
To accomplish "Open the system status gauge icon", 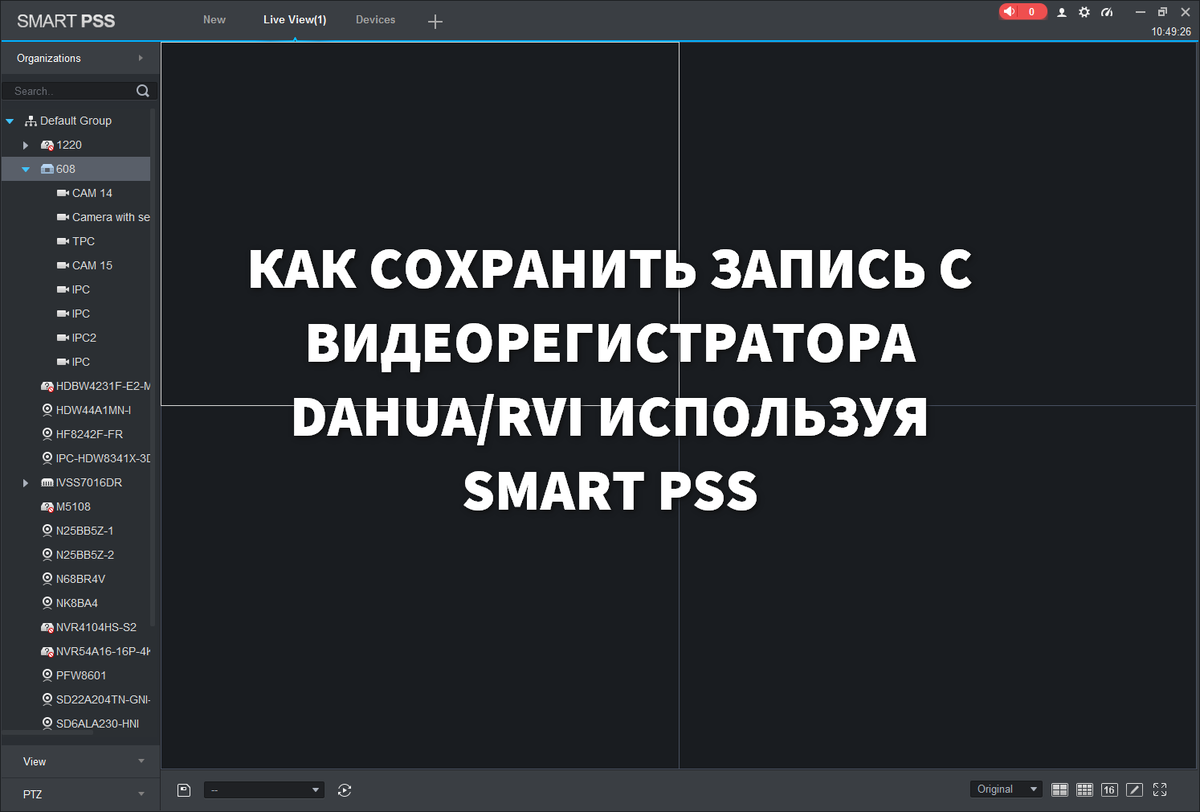I will [x=1106, y=13].
